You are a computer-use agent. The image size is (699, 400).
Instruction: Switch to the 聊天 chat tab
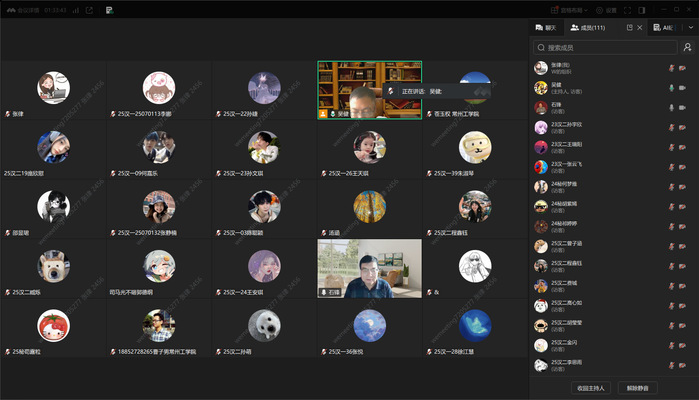click(546, 28)
